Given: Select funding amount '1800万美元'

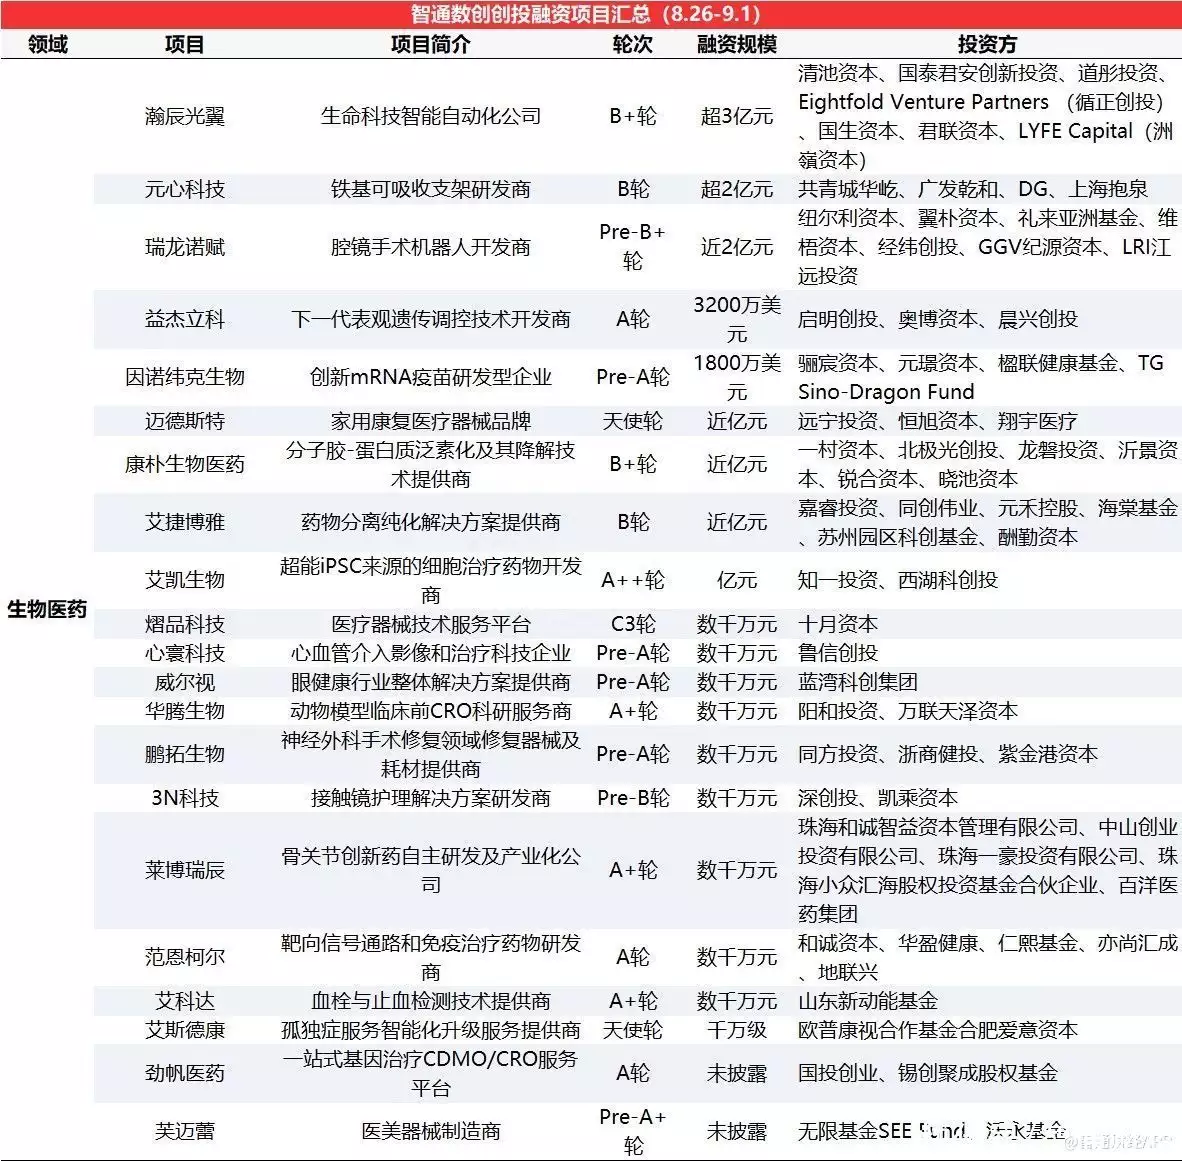Looking at the screenshot, I should click(736, 377).
